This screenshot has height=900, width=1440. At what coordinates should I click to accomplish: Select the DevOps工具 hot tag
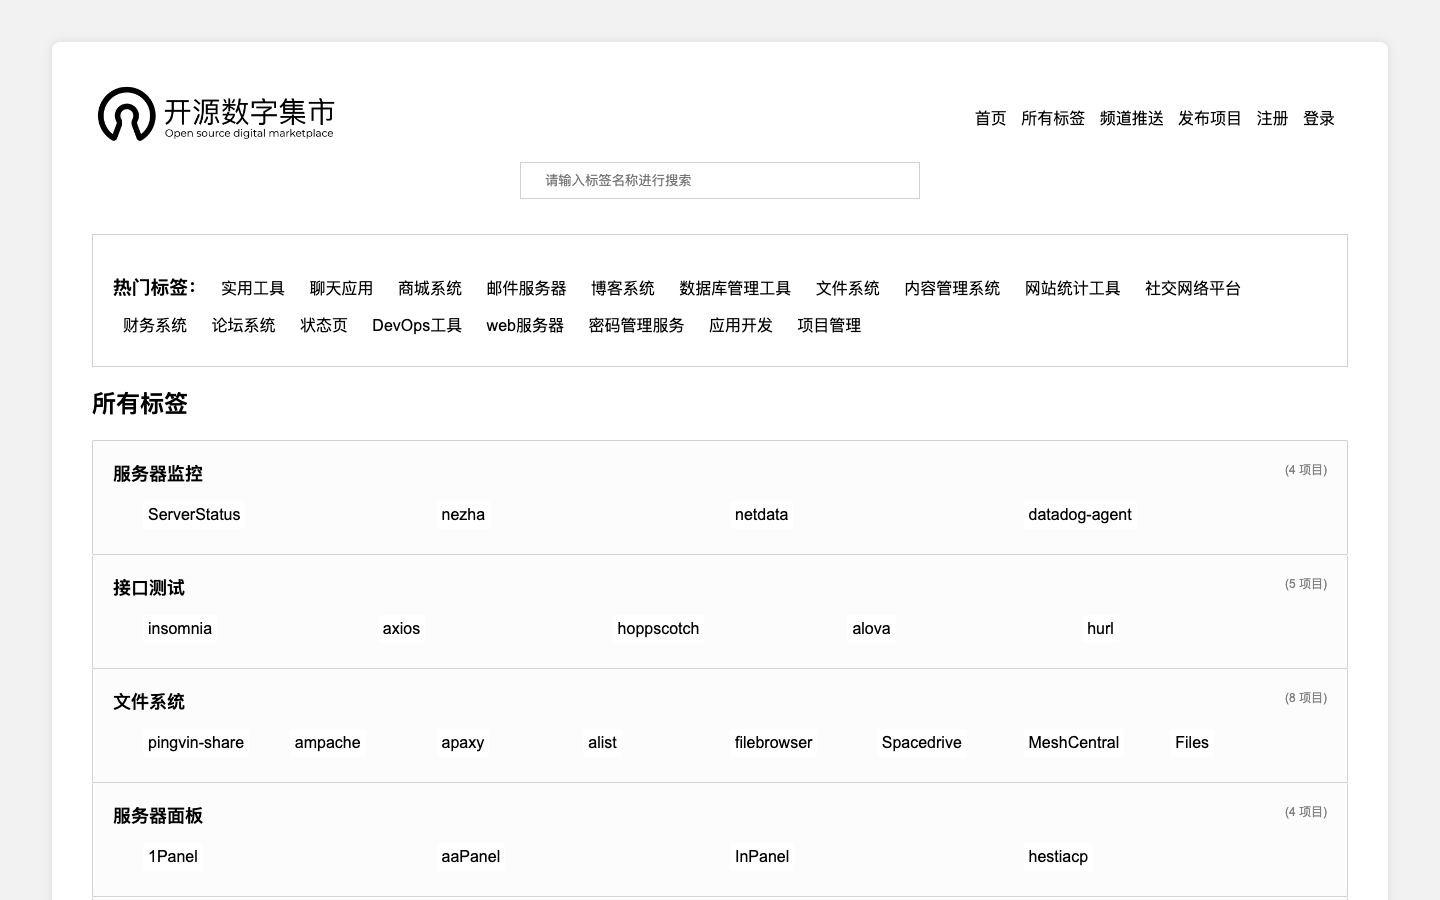[416, 325]
